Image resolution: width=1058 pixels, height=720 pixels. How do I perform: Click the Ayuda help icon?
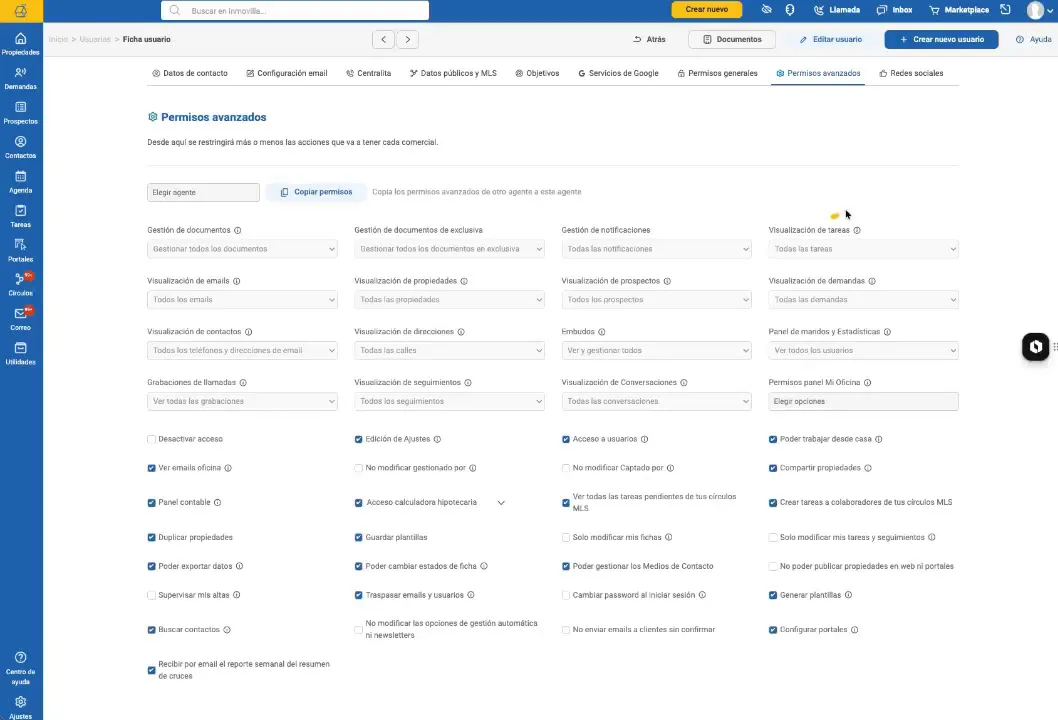(x=1020, y=39)
